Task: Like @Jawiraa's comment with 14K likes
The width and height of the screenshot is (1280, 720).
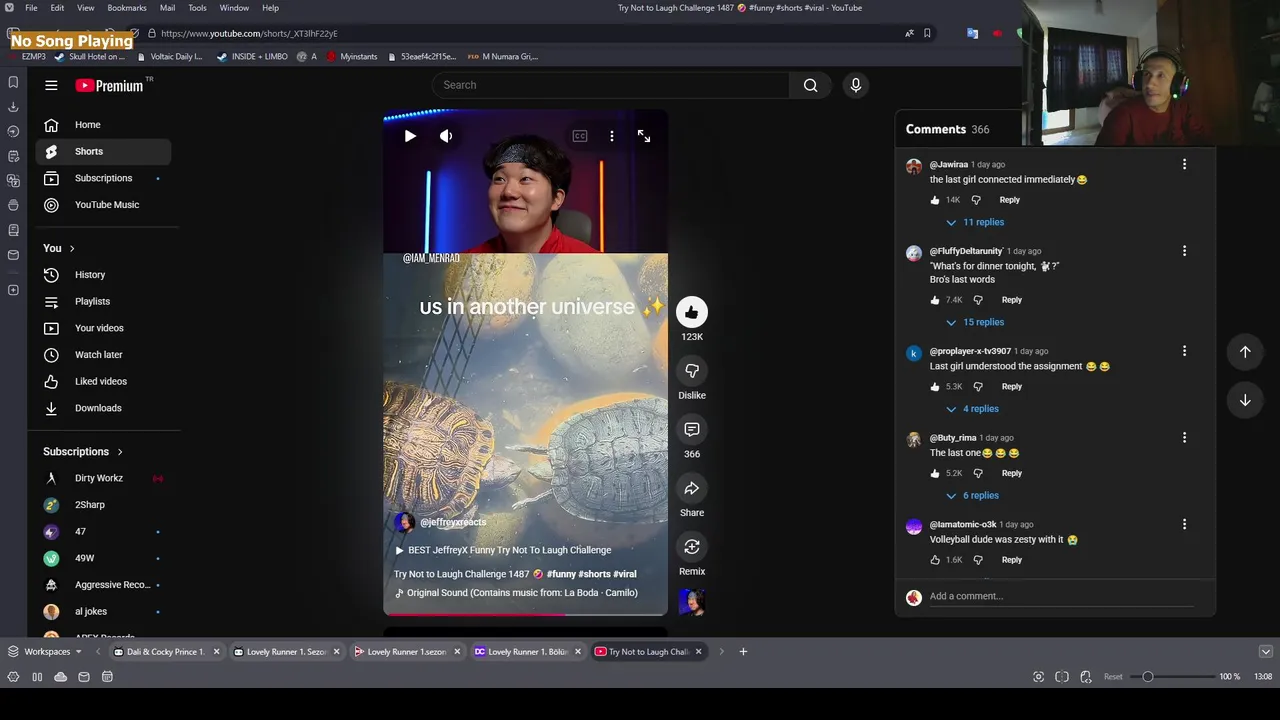Action: tap(936, 200)
